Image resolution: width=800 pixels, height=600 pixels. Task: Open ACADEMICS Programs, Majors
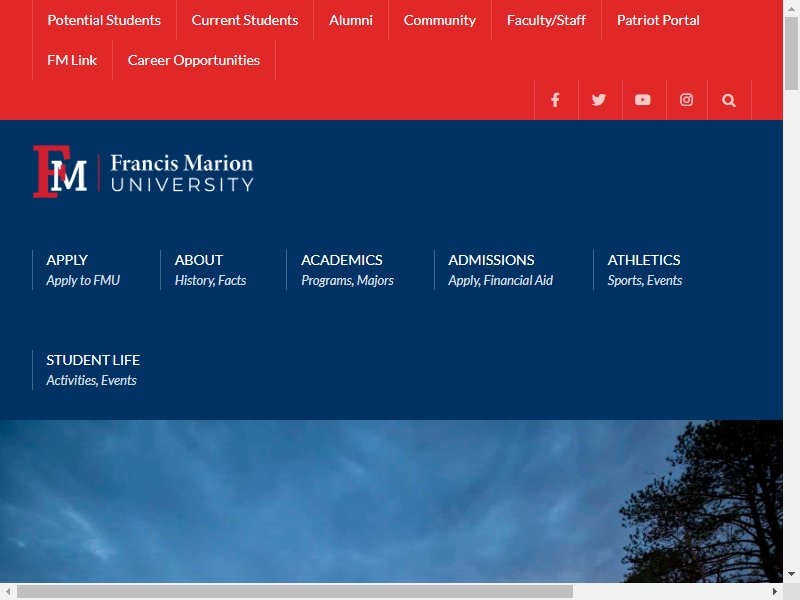point(347,270)
